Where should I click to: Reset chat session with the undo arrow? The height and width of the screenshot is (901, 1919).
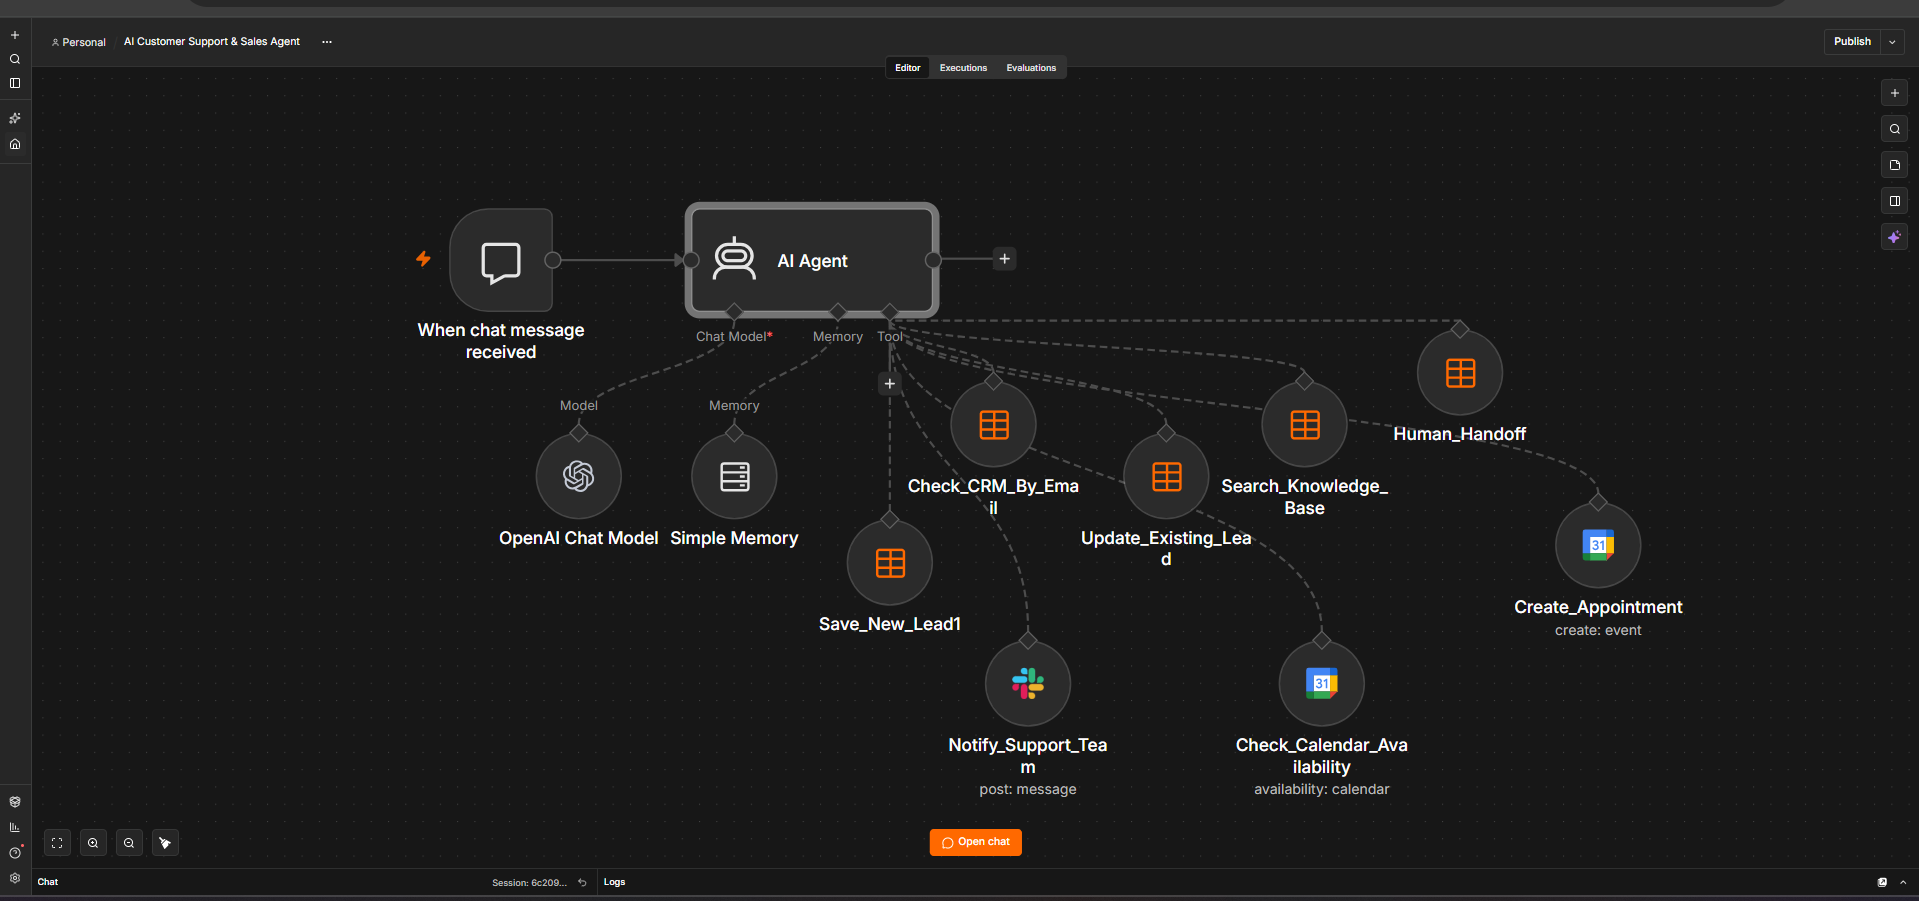coord(582,882)
